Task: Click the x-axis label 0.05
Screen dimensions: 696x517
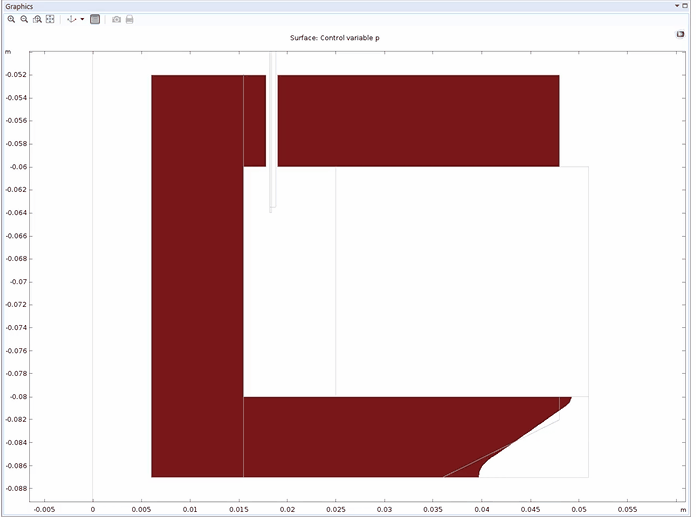Action: click(579, 509)
